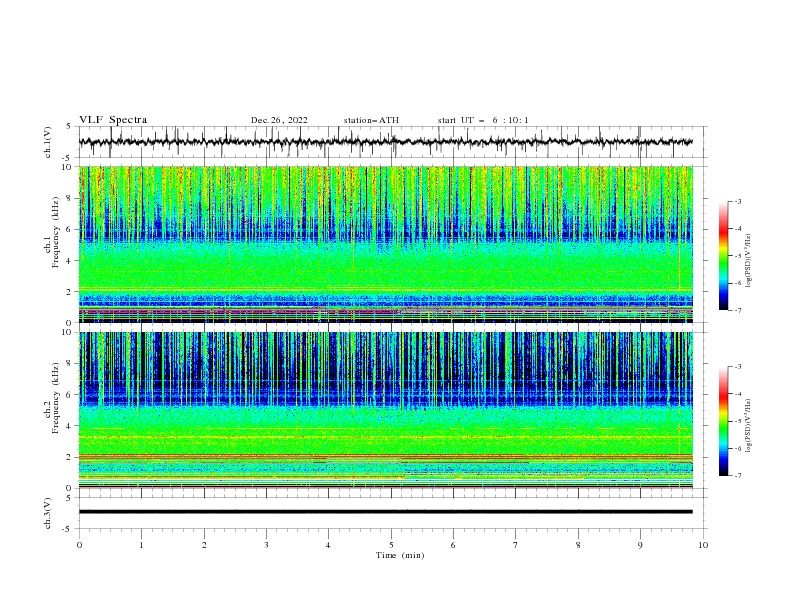Screen dimensions: 792x612
Task: Click the "0" tick on time axis
Action: [x=79, y=545]
